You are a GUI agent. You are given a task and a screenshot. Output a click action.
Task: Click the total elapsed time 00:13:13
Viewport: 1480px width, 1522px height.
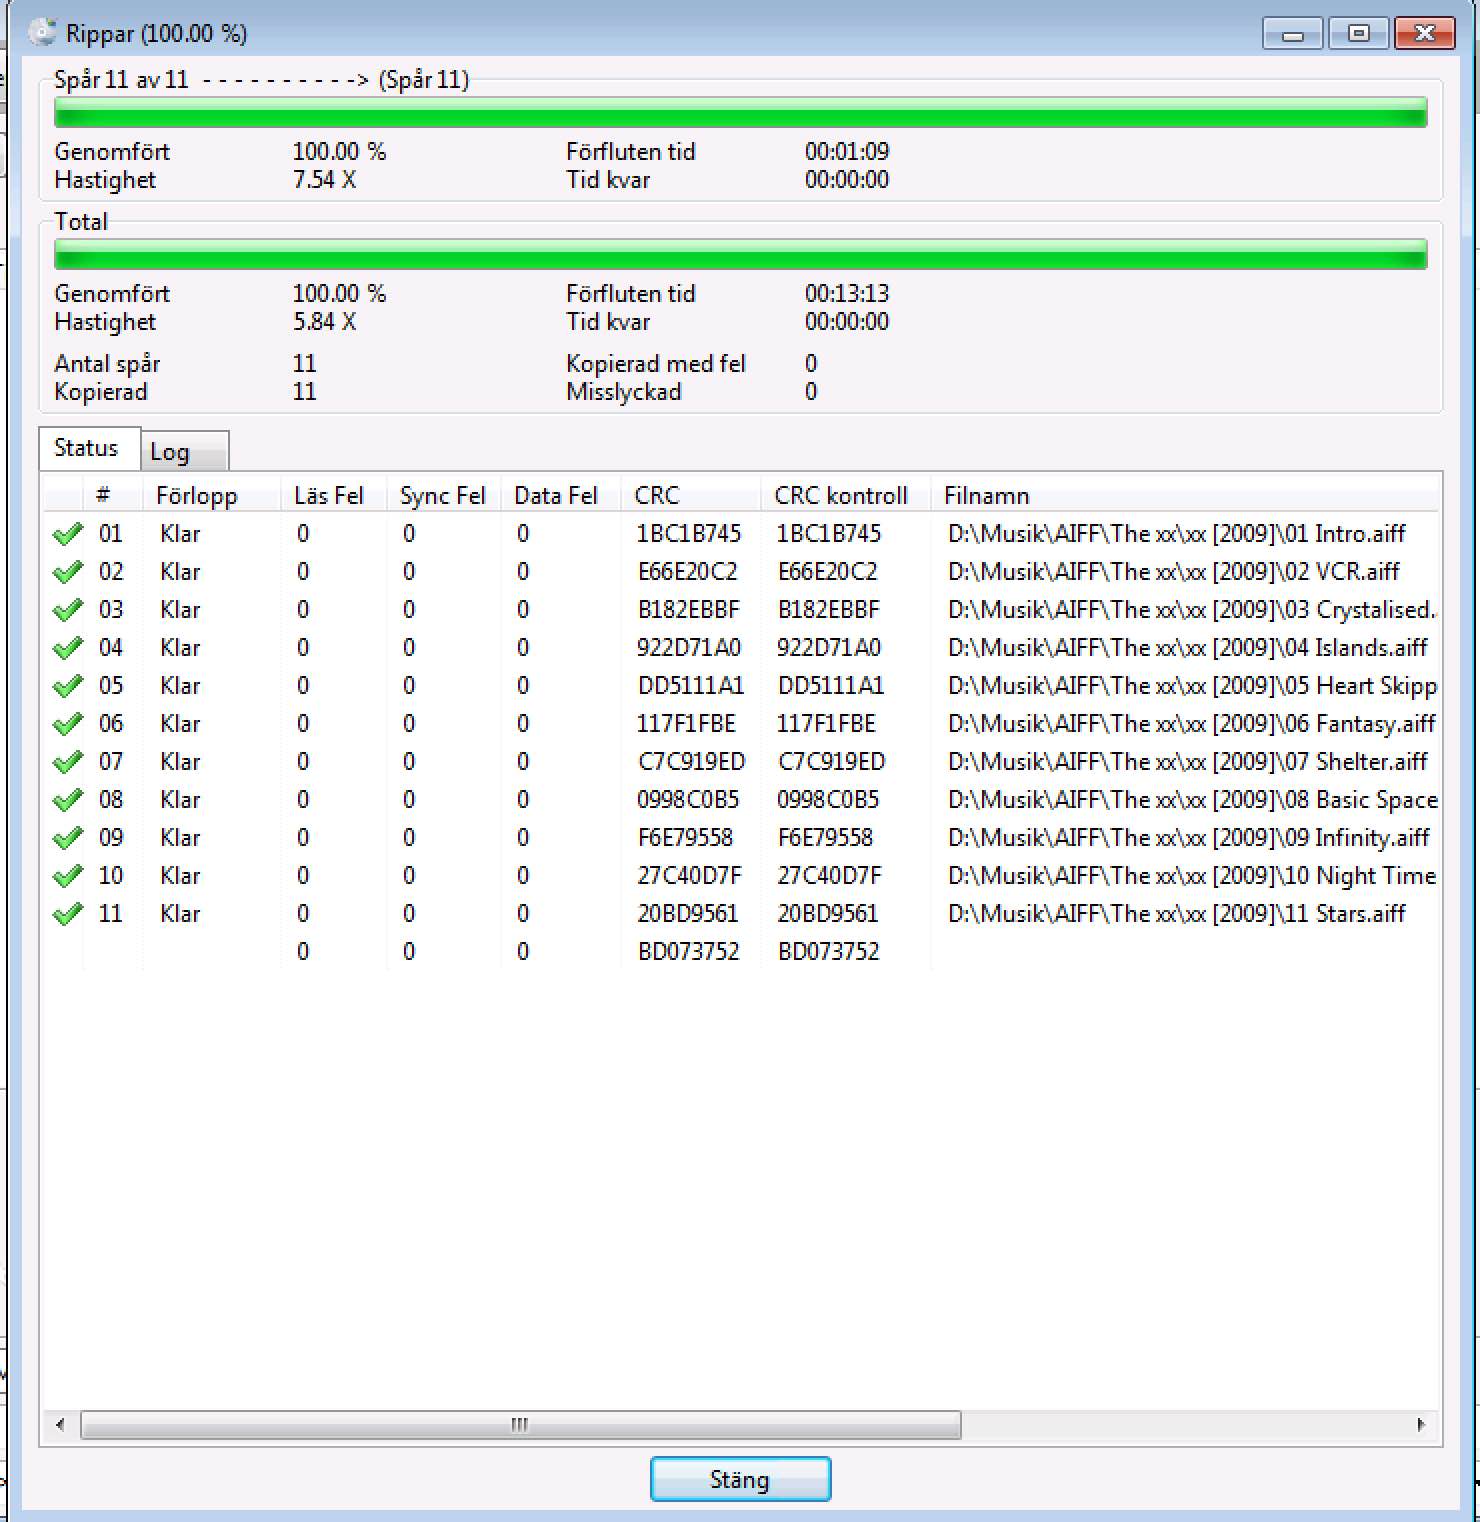tap(847, 293)
